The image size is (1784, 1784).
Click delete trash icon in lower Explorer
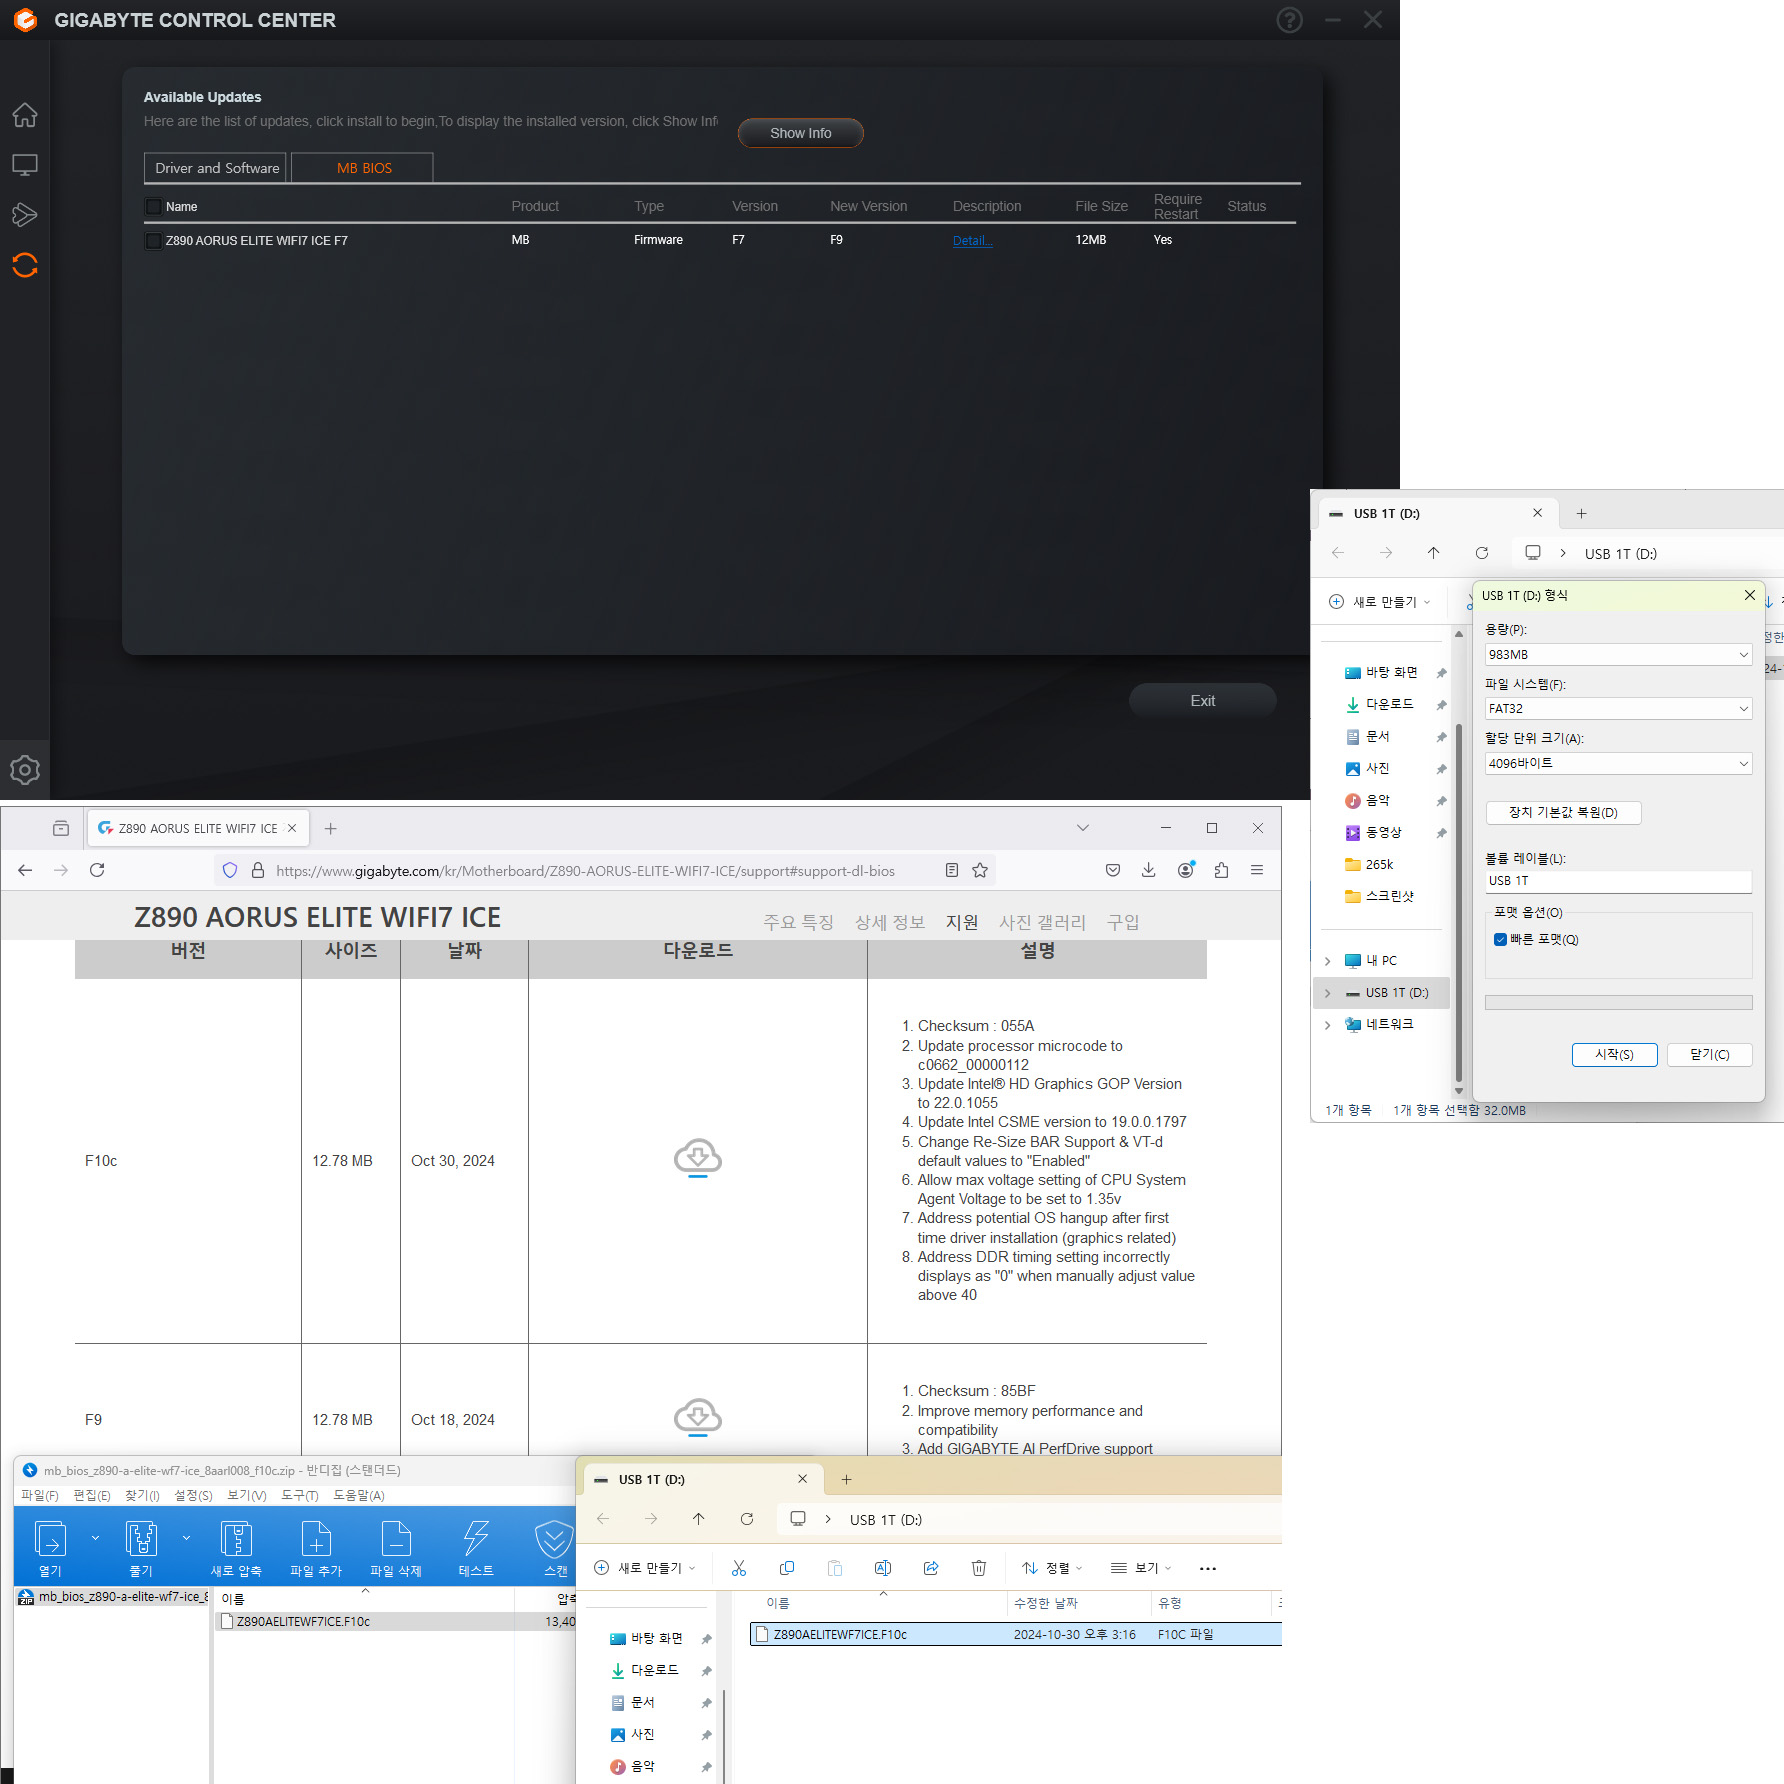coord(979,1568)
